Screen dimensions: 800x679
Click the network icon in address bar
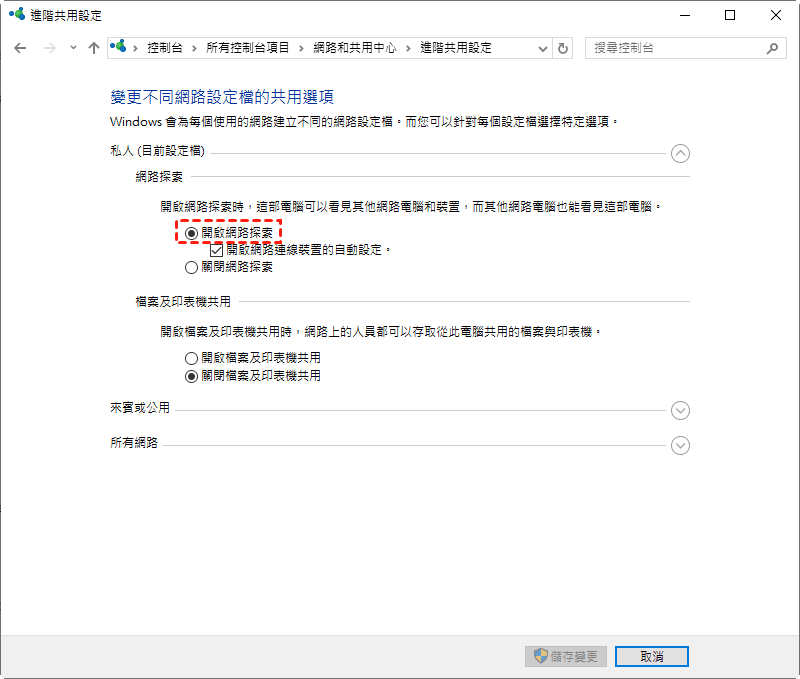pyautogui.click(x=119, y=47)
